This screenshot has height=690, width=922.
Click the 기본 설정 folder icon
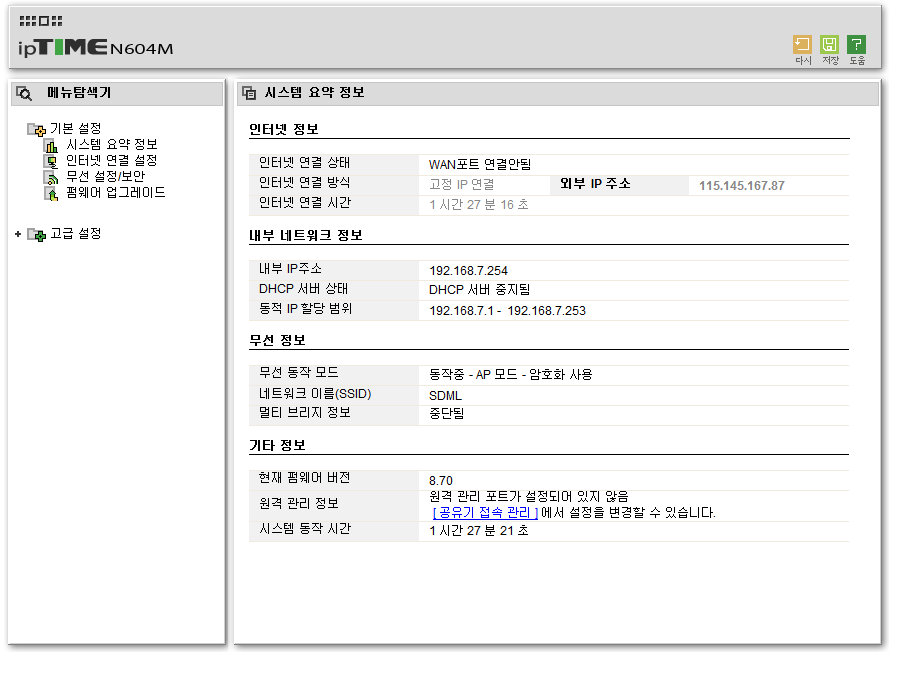tap(36, 129)
